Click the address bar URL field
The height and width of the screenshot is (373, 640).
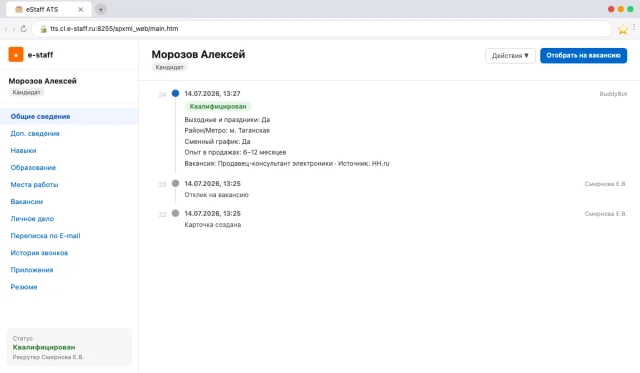click(x=322, y=29)
